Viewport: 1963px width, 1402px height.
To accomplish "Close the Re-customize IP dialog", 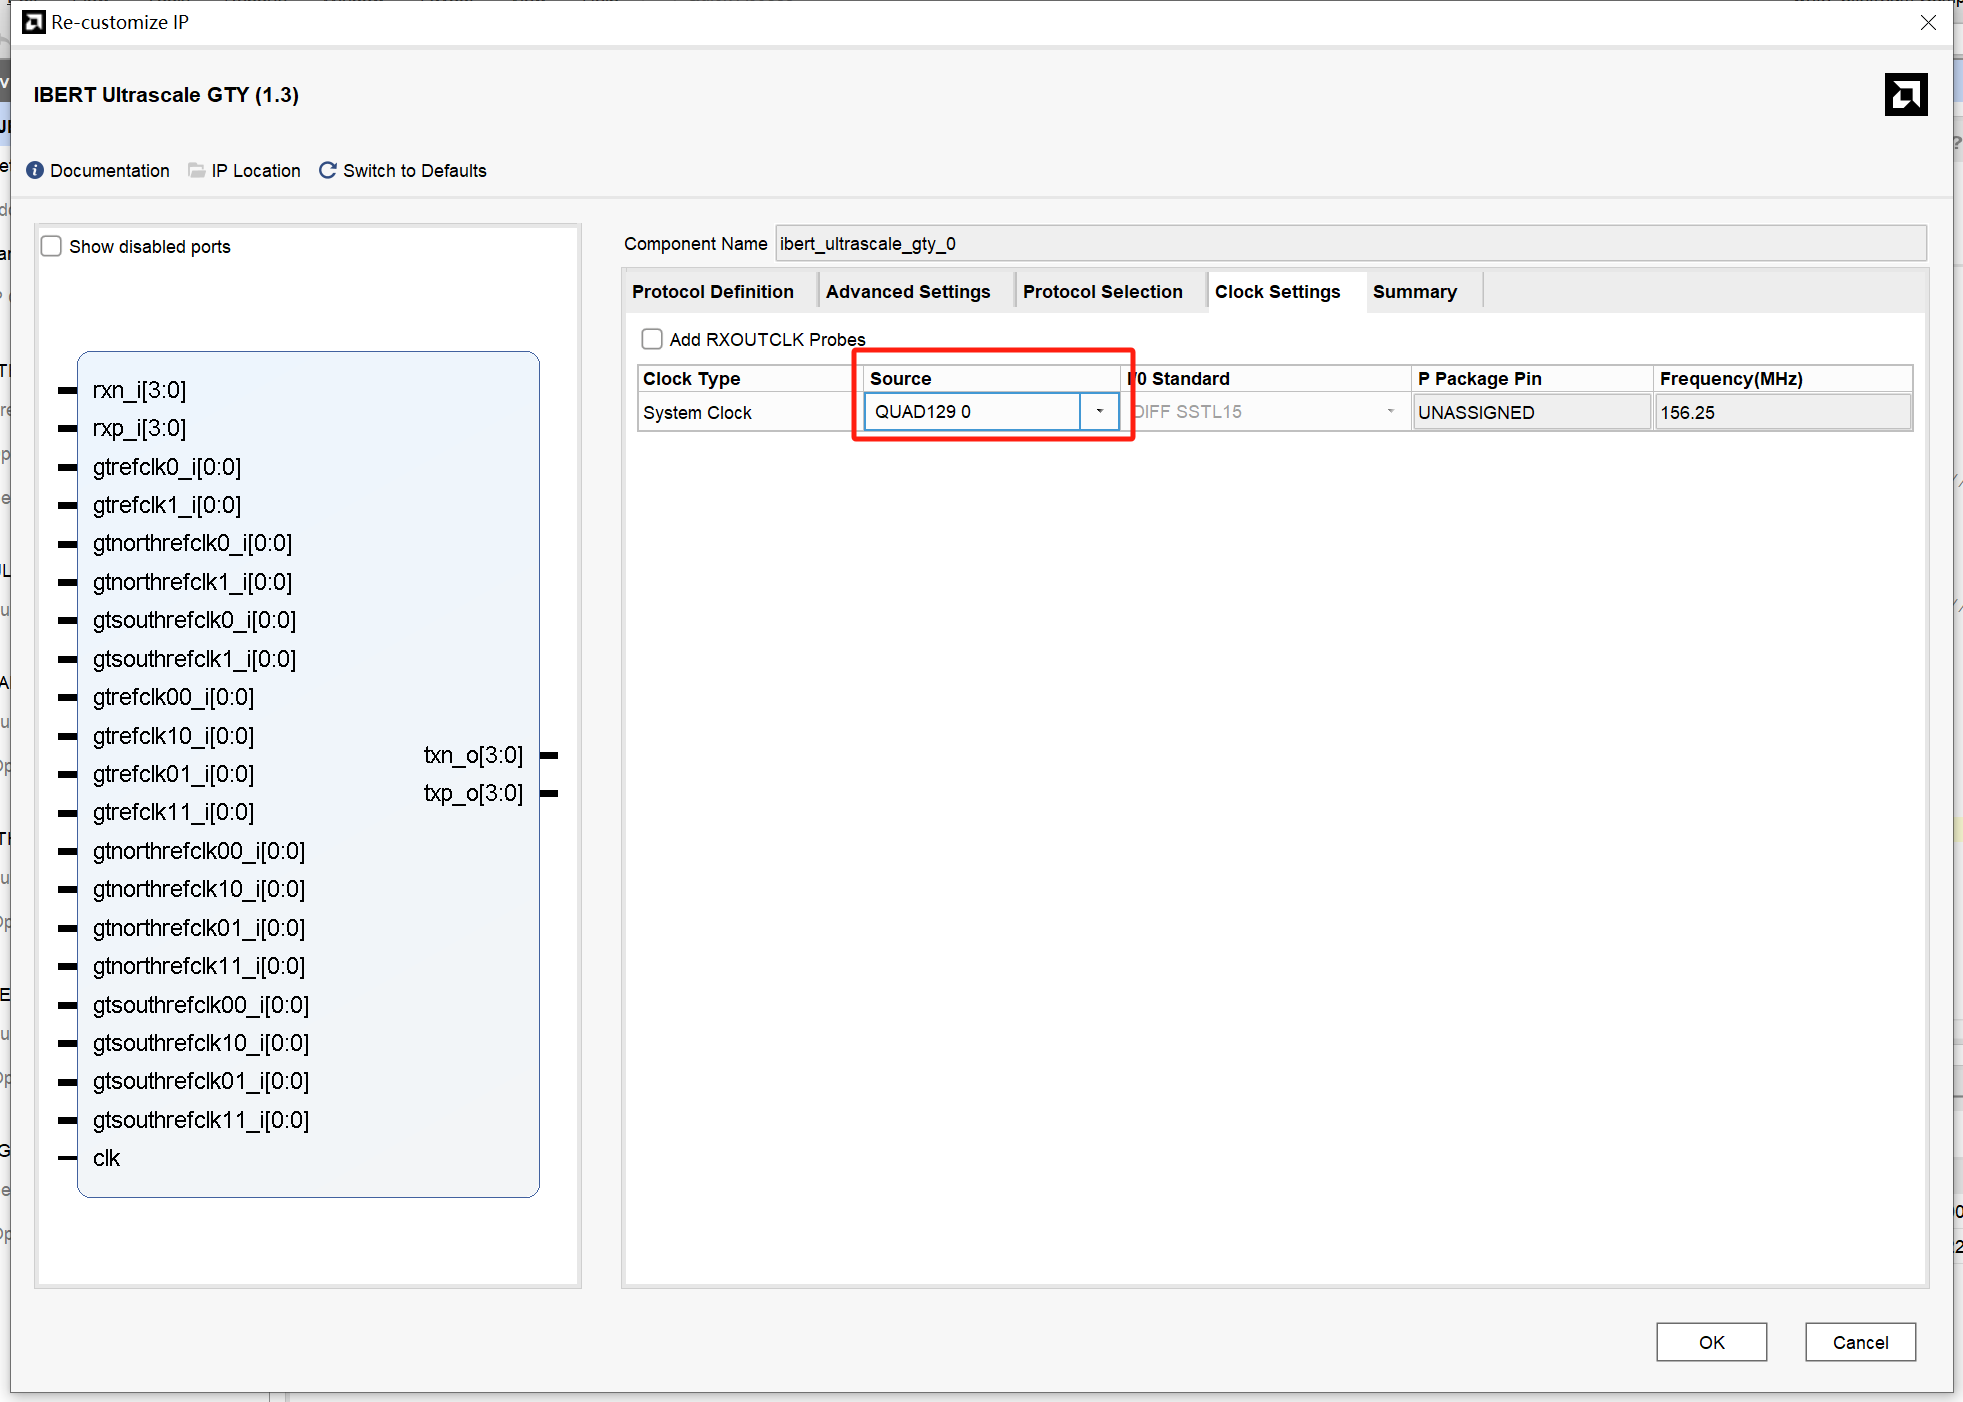I will coord(1928,22).
